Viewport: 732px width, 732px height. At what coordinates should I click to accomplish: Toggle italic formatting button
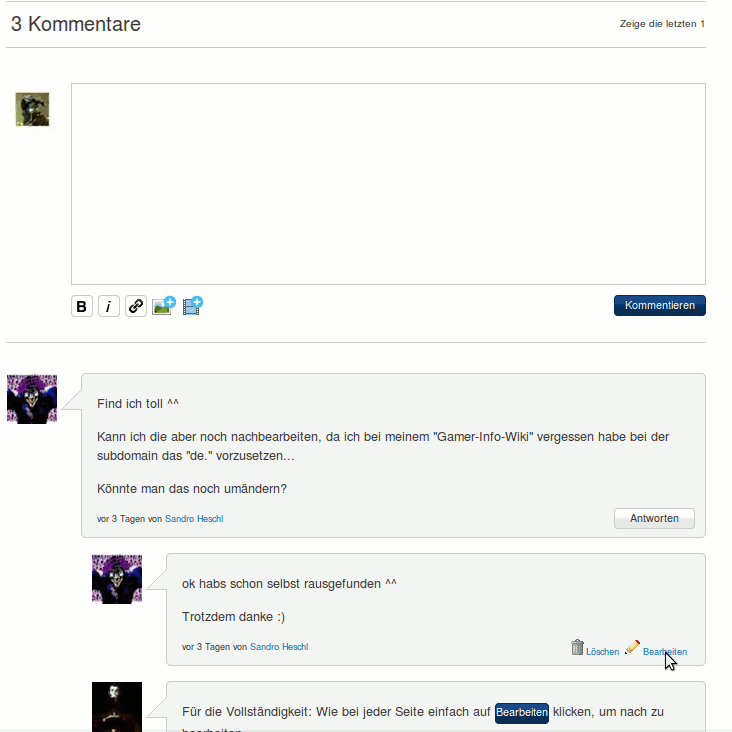tap(109, 306)
